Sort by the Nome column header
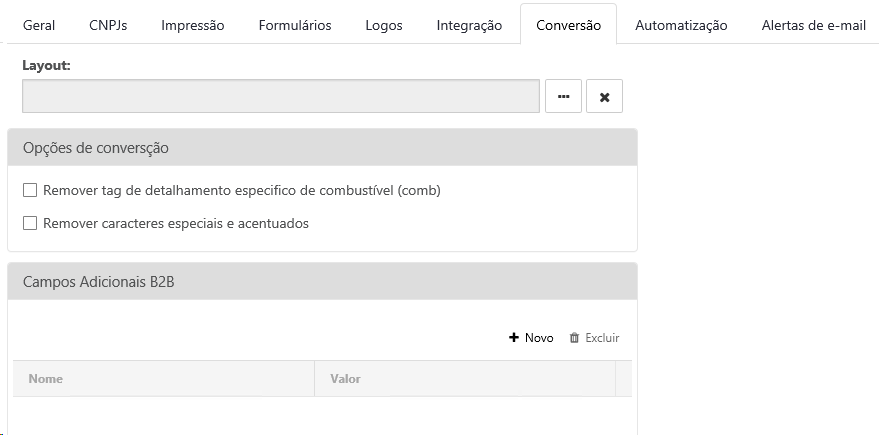This screenshot has width=879, height=435. tap(46, 379)
